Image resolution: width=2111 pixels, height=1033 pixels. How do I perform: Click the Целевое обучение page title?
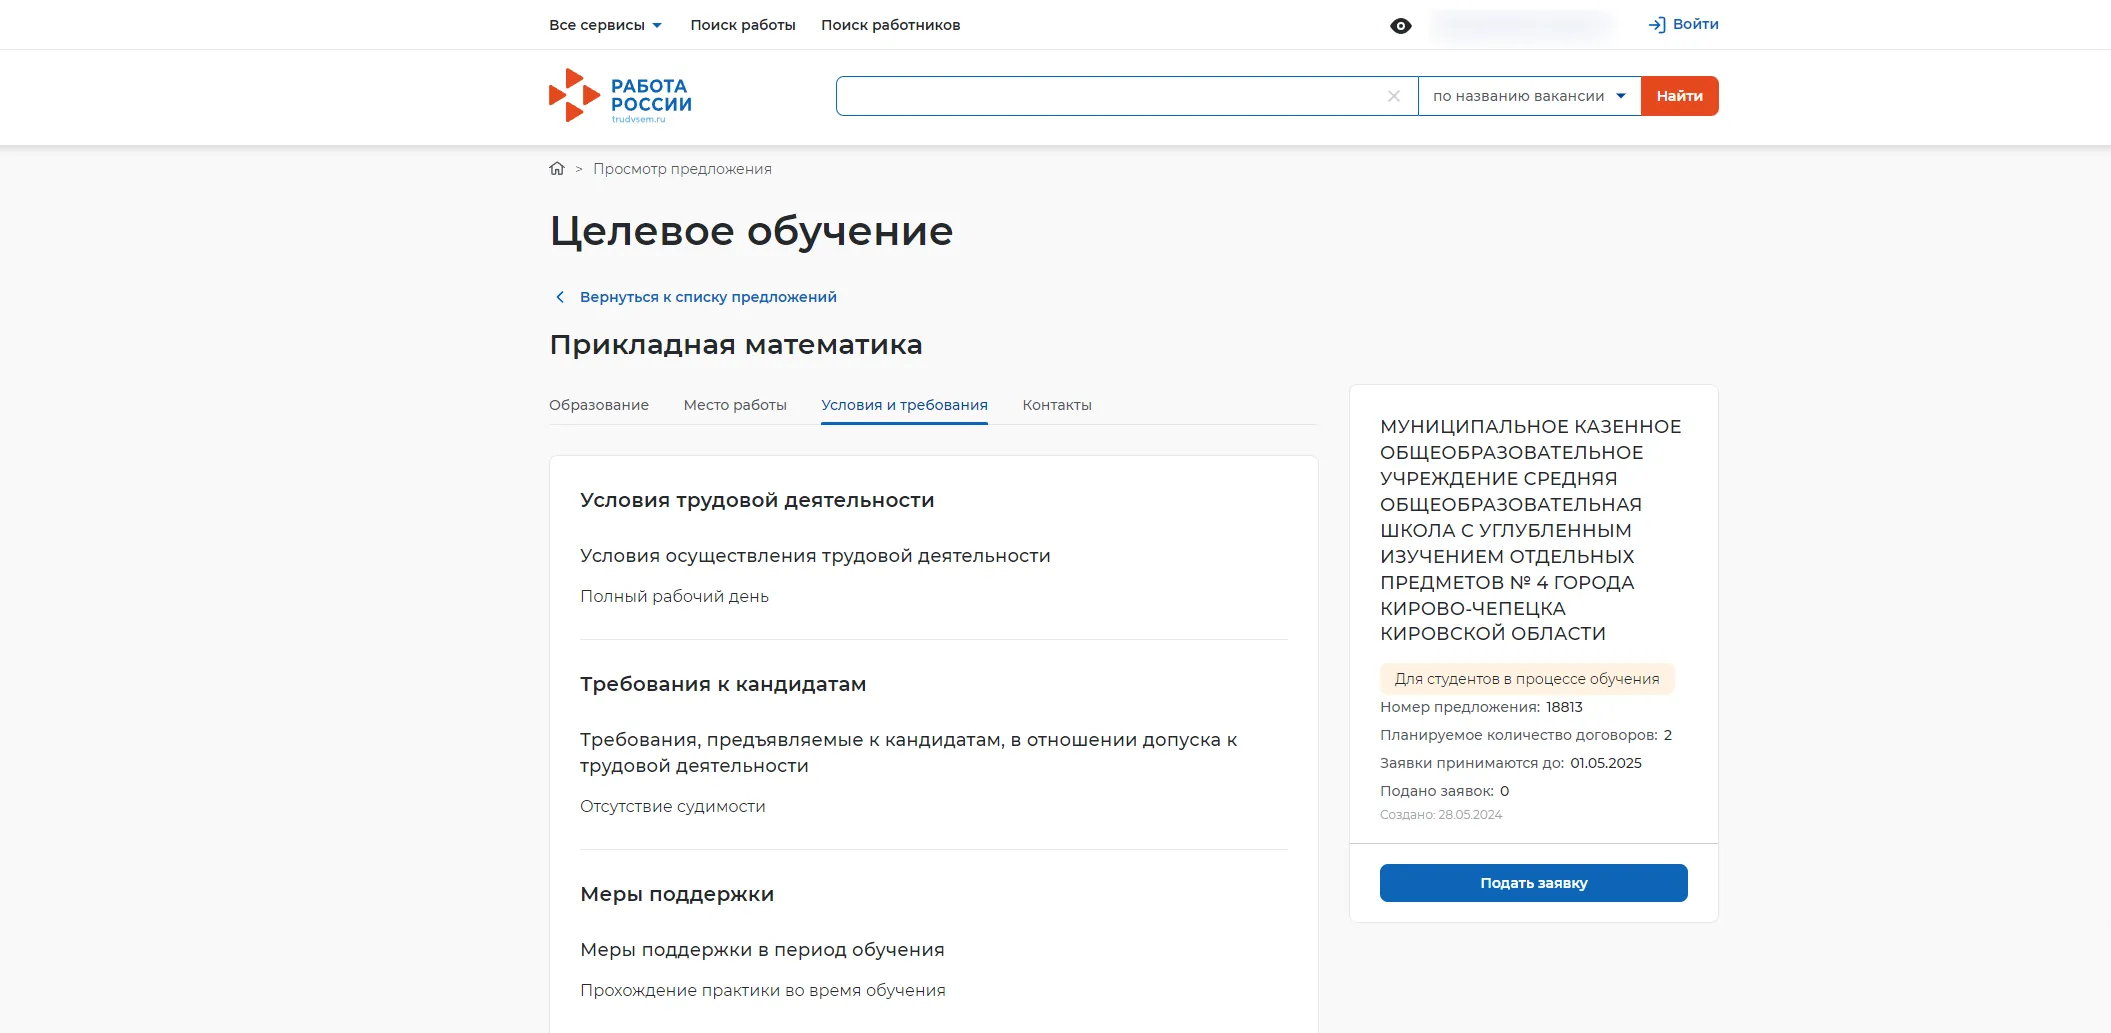click(x=751, y=231)
